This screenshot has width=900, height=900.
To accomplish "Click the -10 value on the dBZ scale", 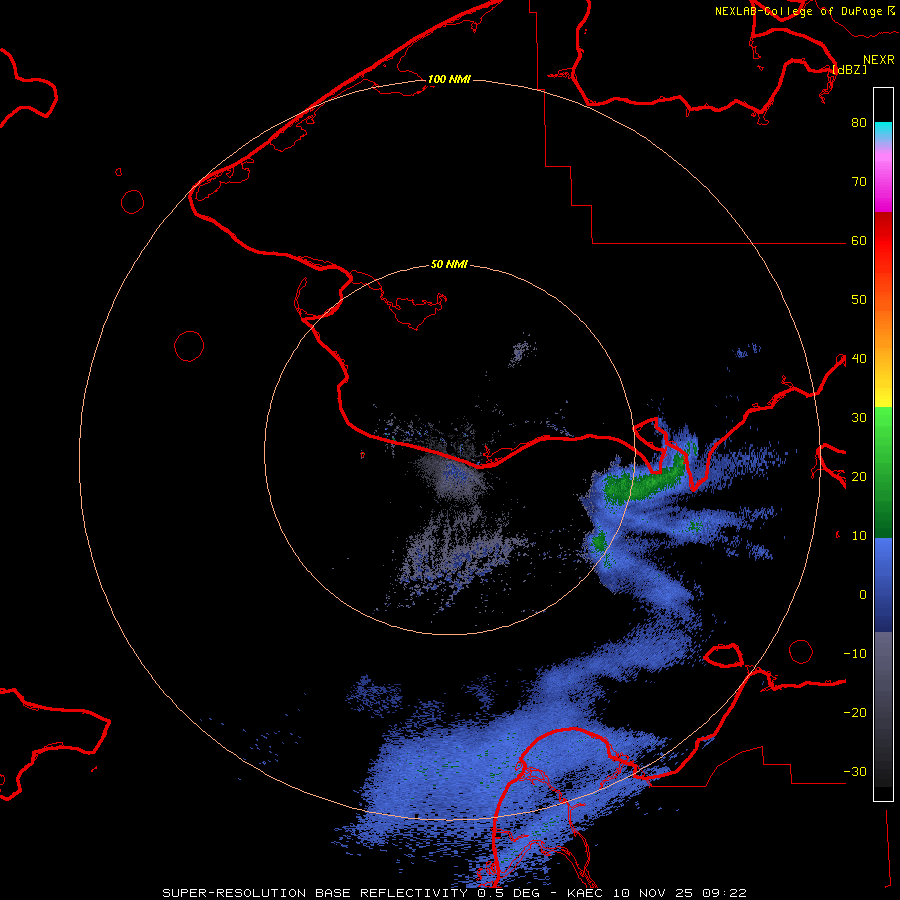I will coord(855,654).
